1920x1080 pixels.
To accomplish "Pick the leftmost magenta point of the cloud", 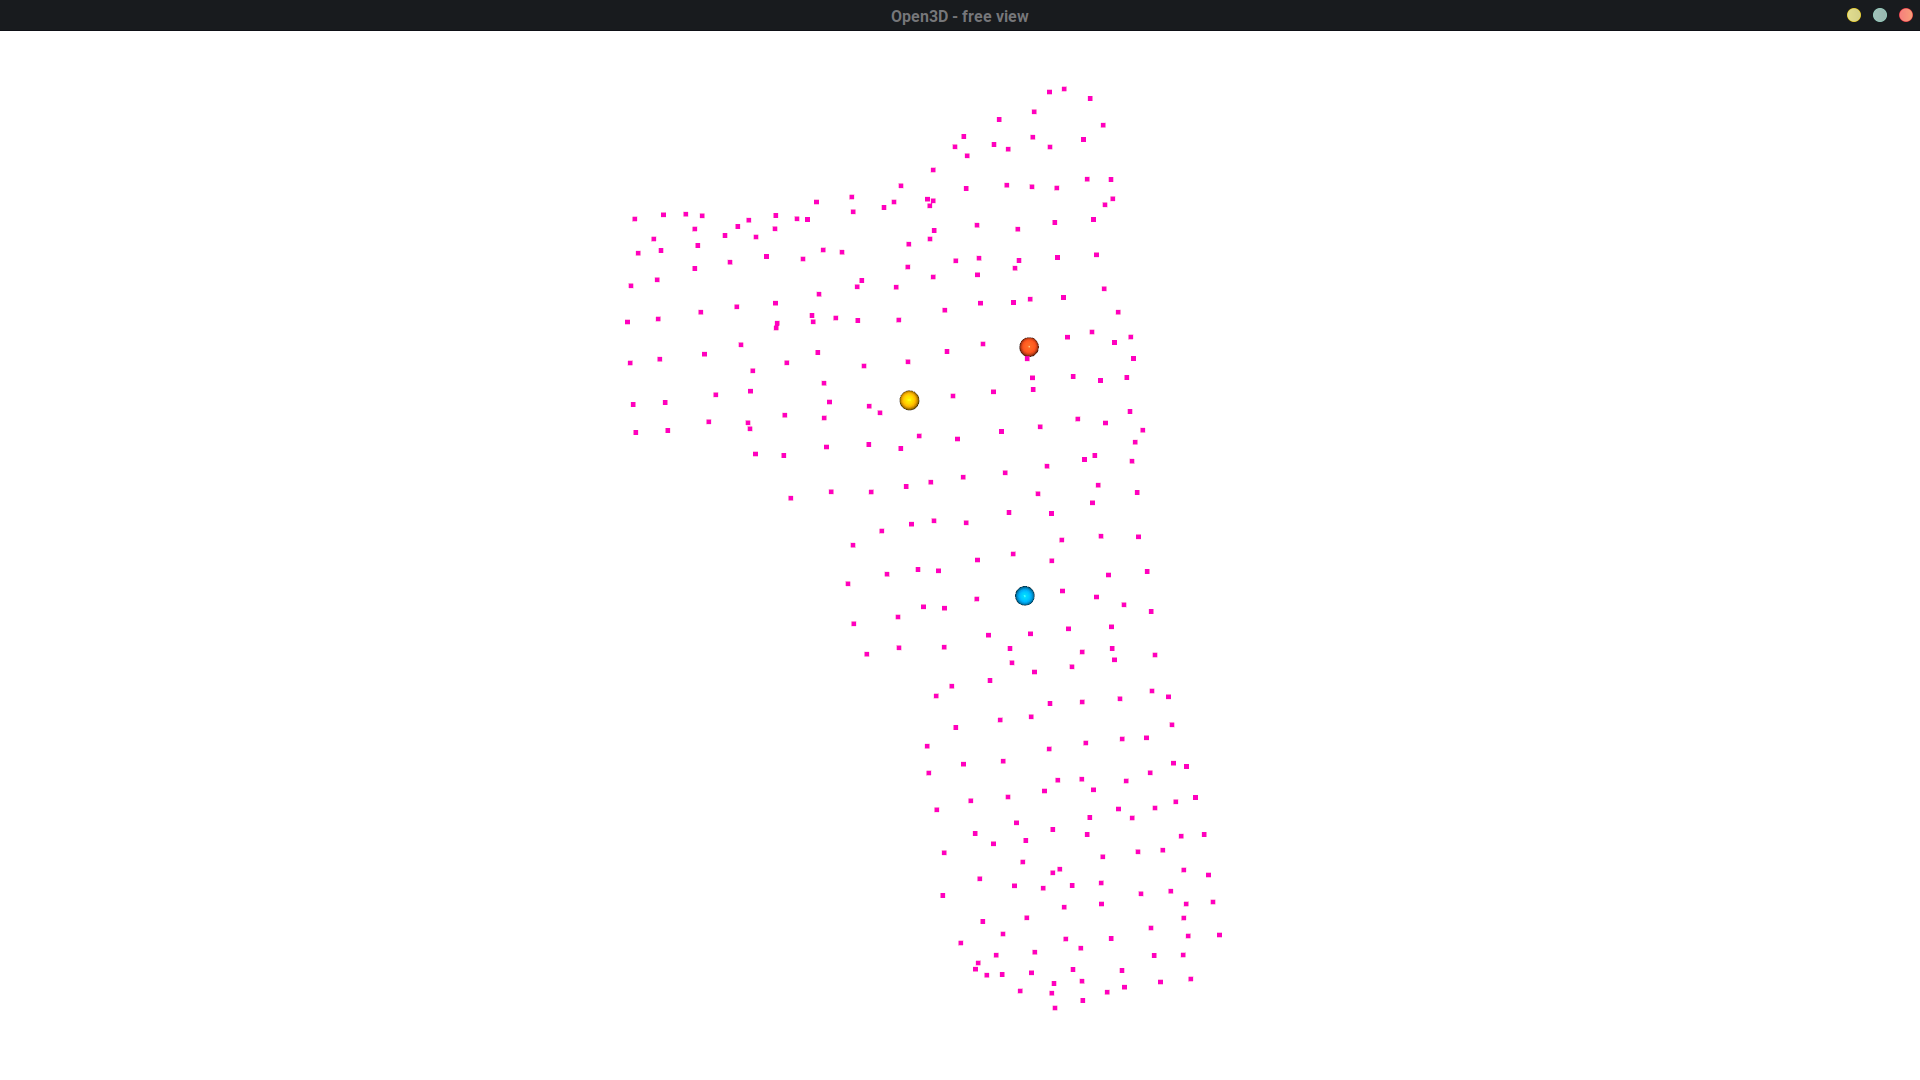I will (628, 322).
